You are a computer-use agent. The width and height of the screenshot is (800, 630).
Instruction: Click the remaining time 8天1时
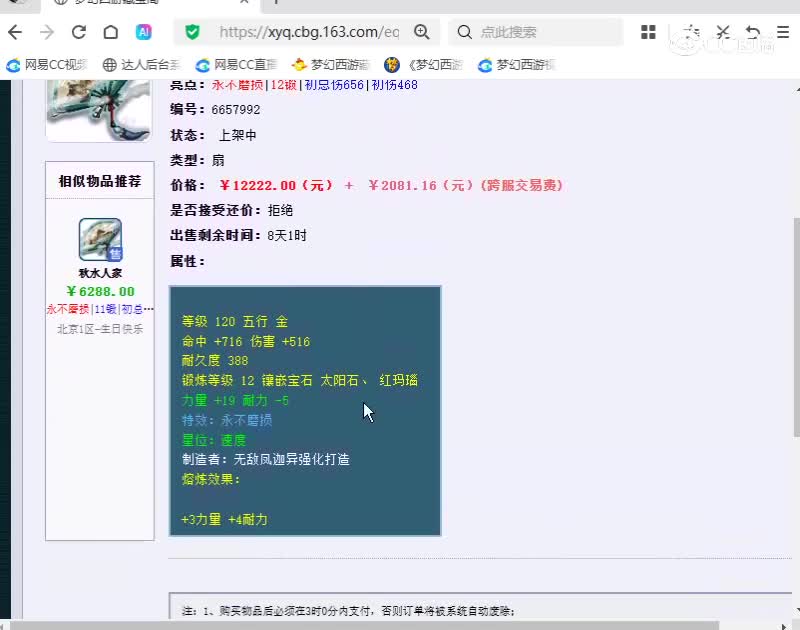pos(287,236)
